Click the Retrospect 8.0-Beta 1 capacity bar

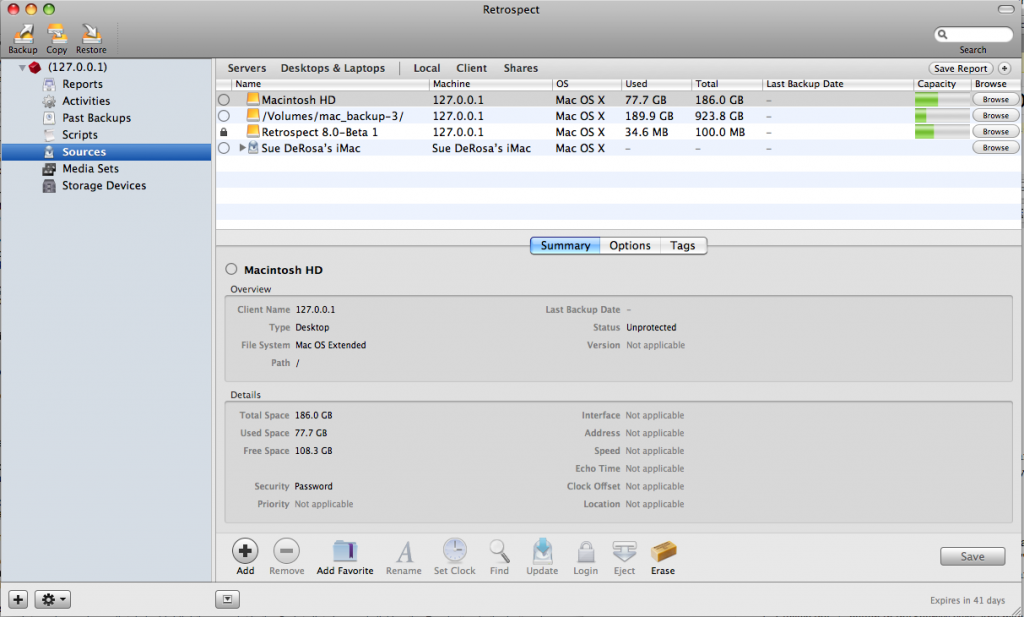tap(942, 132)
